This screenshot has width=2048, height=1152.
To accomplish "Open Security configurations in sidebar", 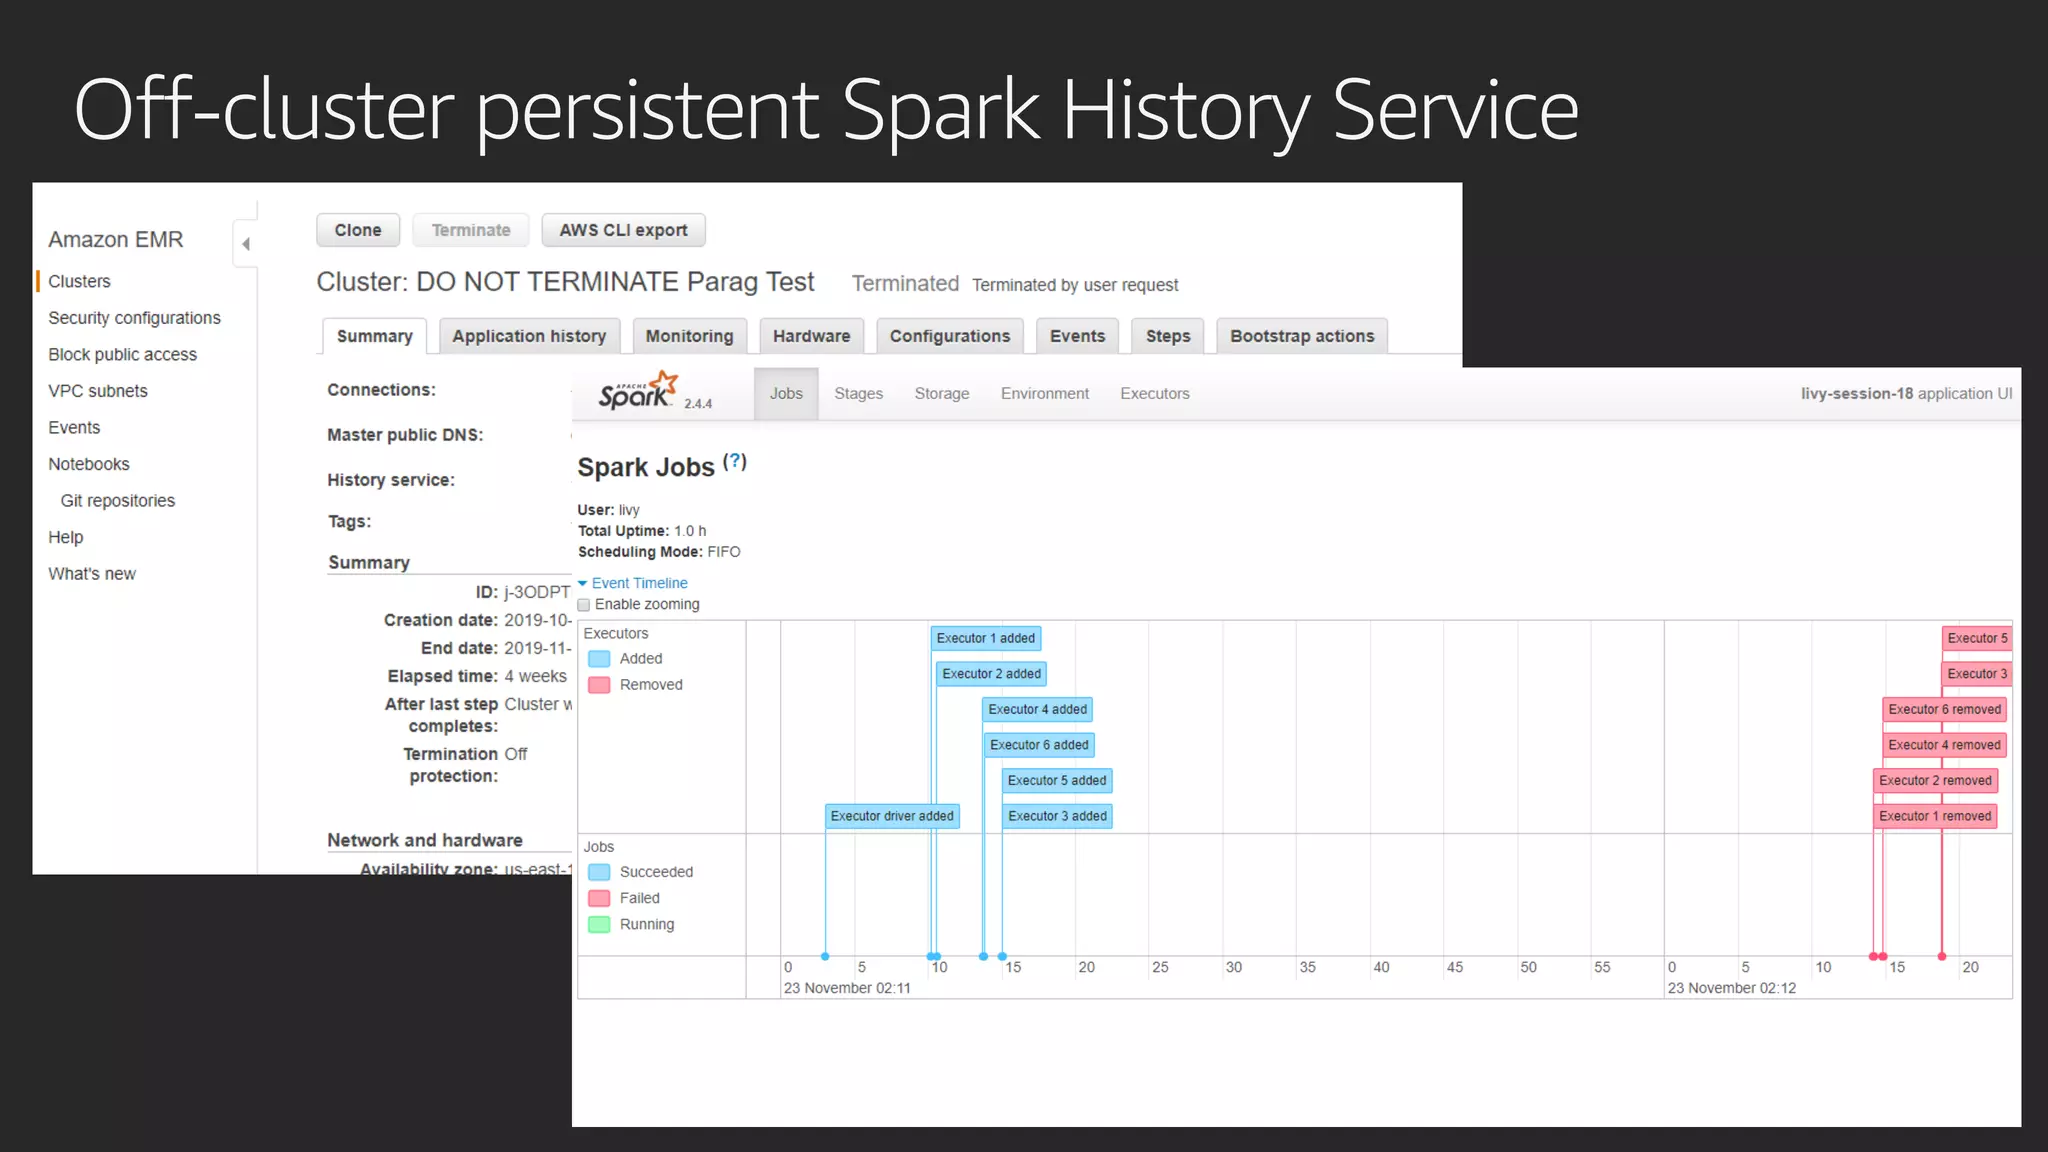I will (134, 318).
